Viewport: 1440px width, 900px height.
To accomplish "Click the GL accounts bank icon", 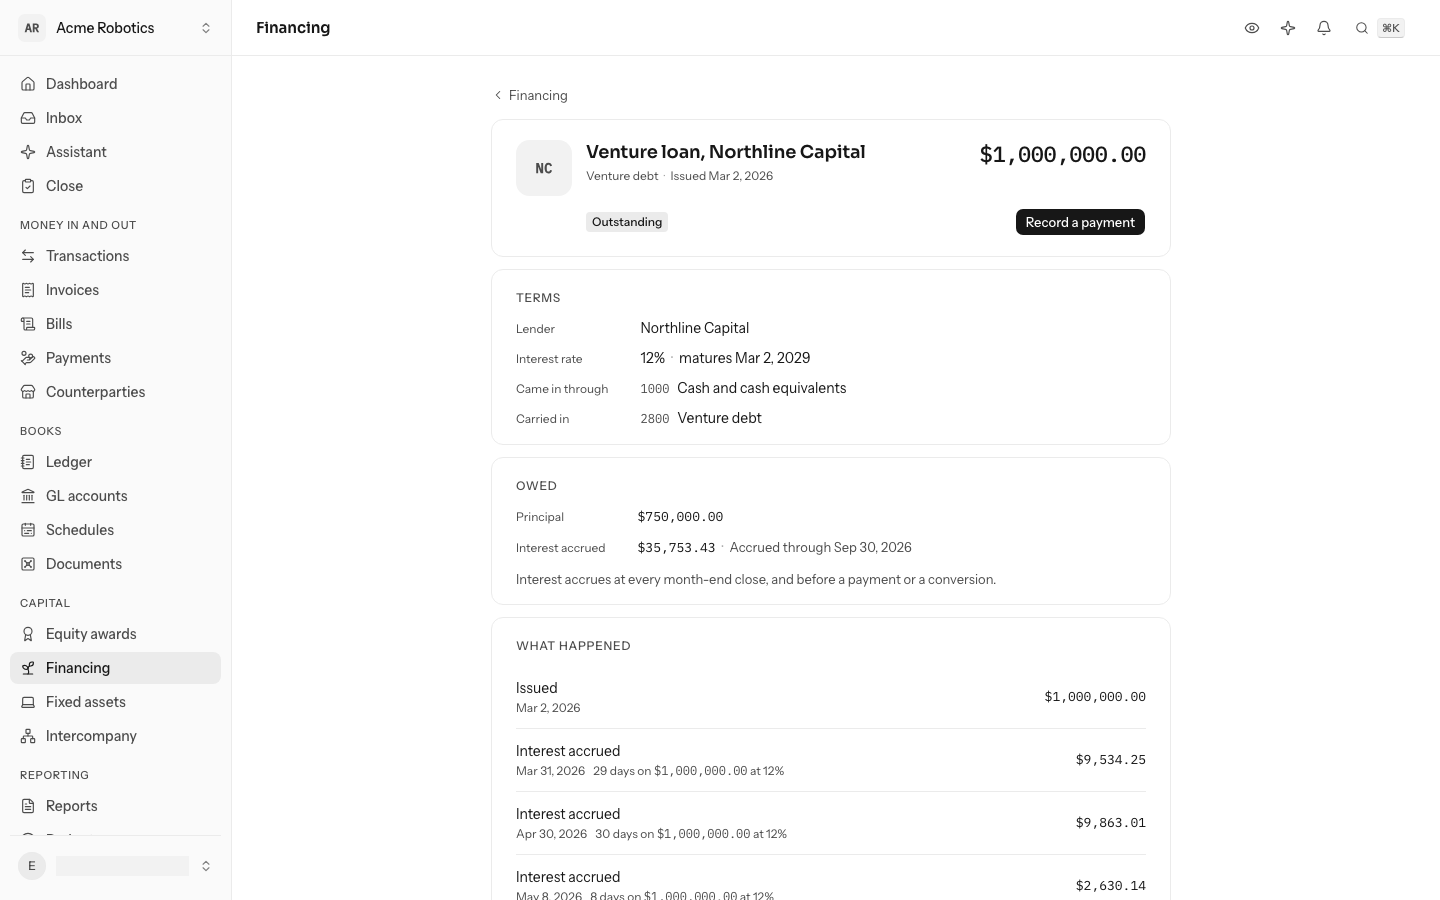I will (x=28, y=496).
